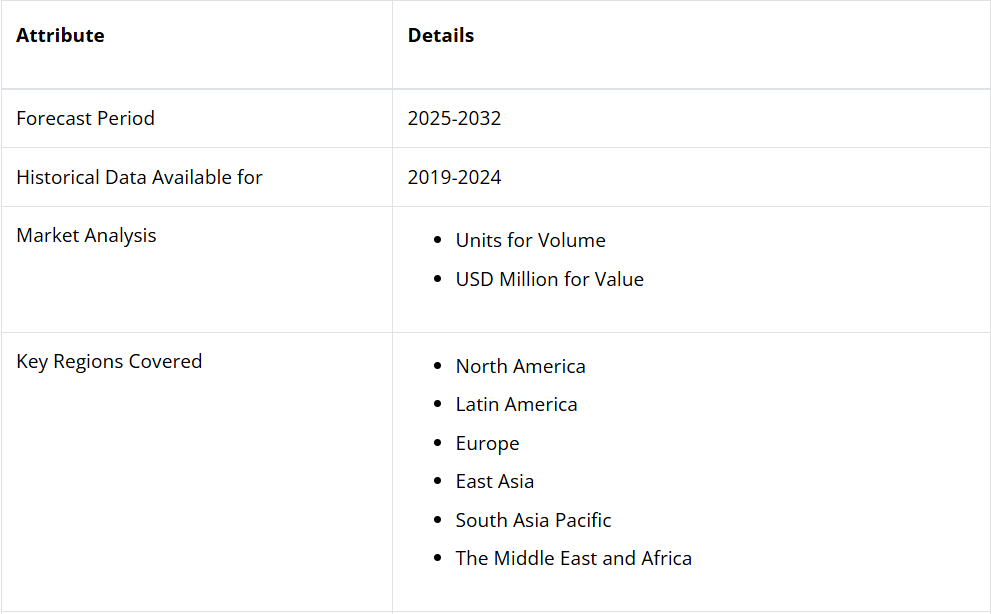
Task: Click the East Asia list item
Action: (494, 481)
